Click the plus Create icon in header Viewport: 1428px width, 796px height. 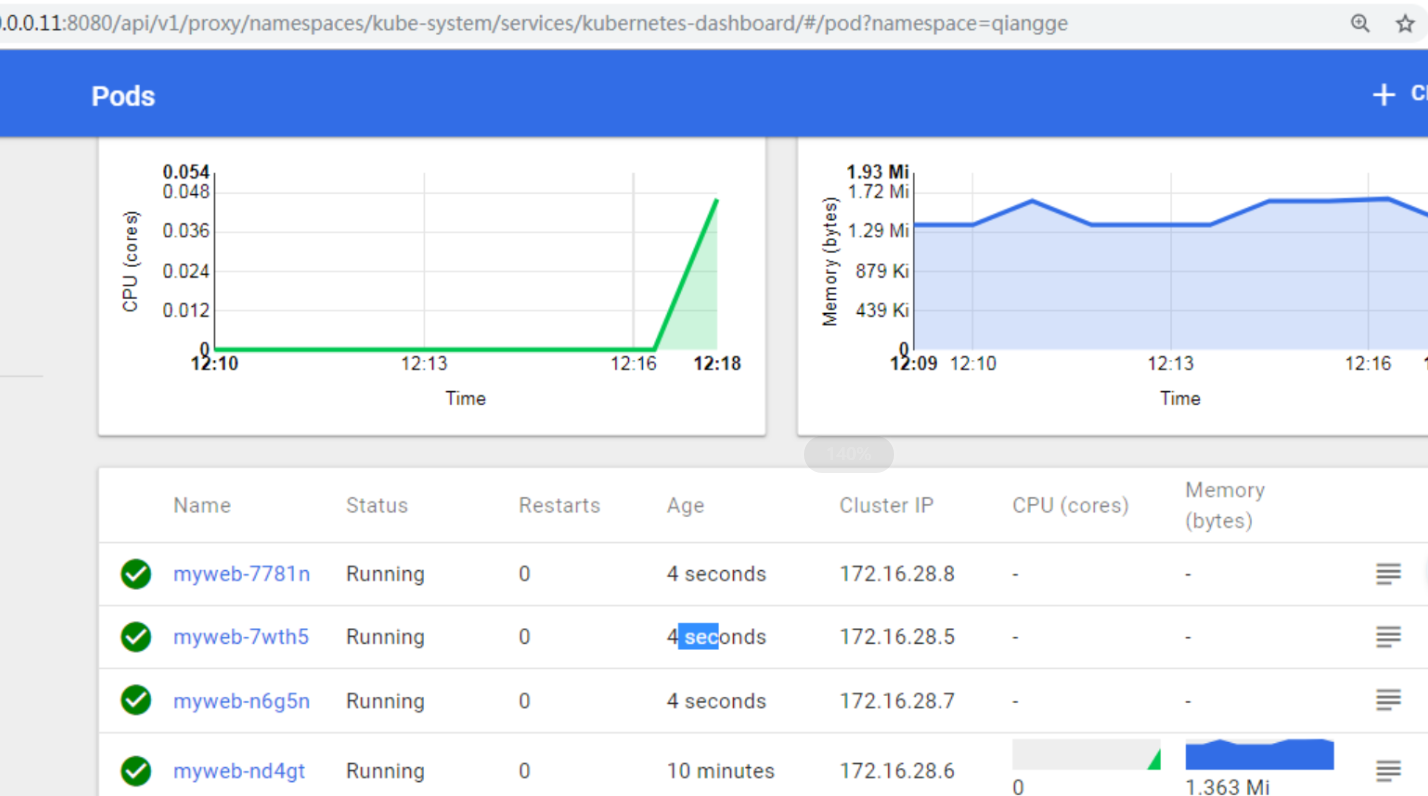tap(1384, 95)
